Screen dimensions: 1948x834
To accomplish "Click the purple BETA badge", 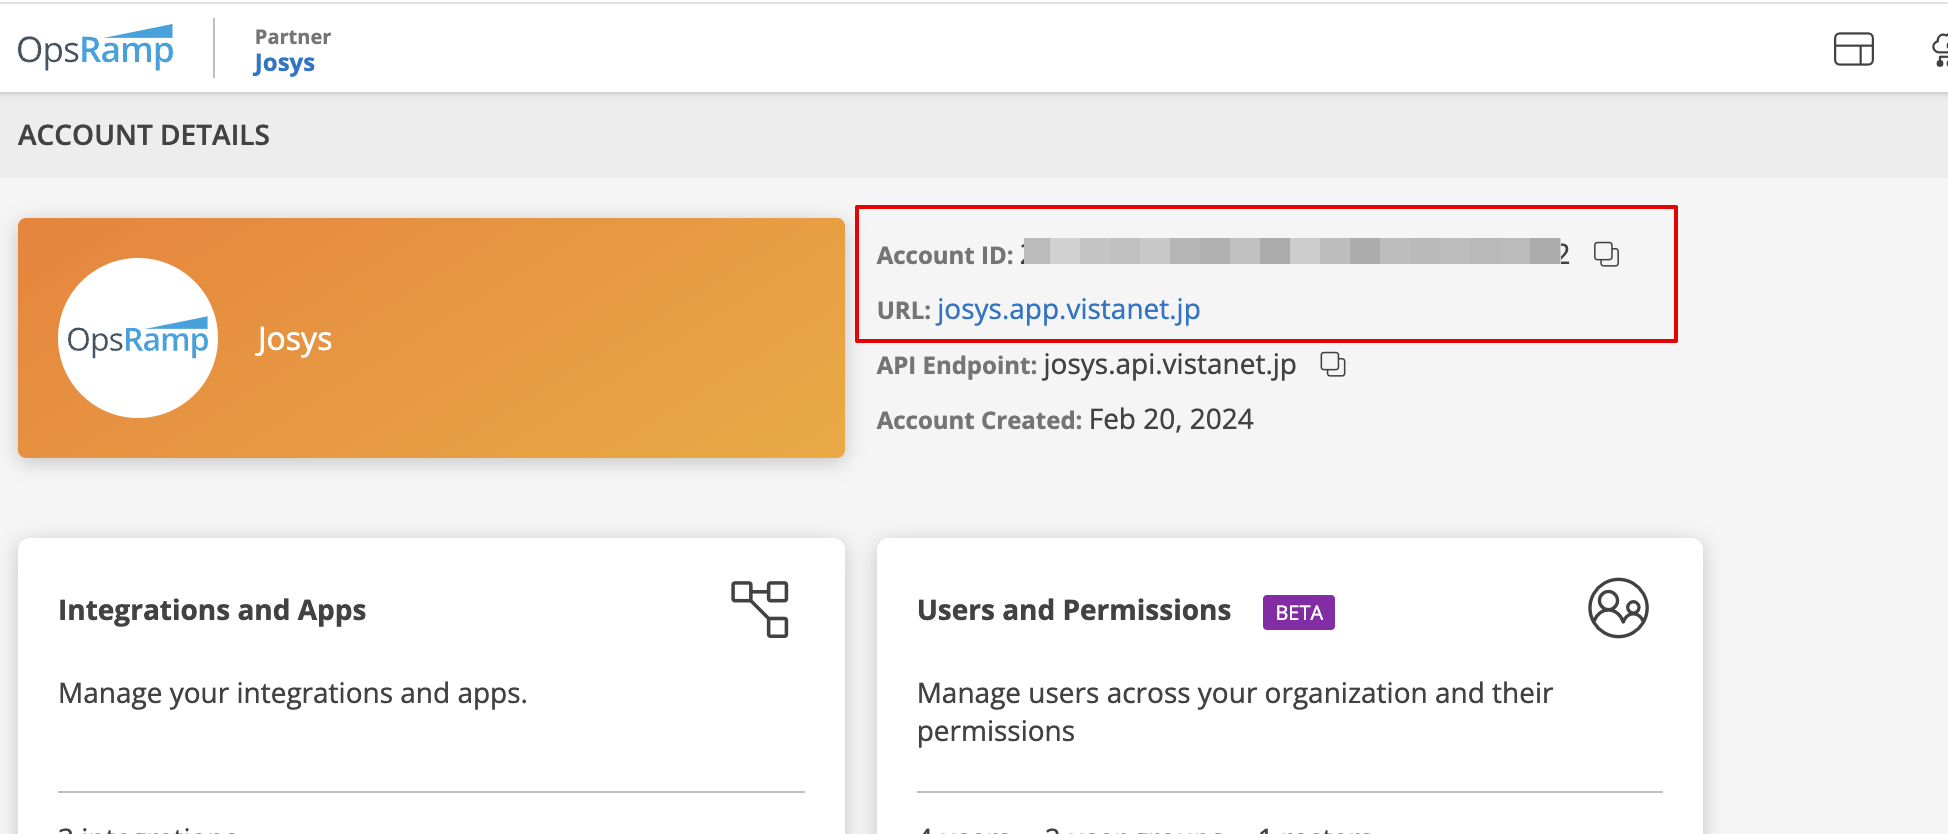I will [x=1298, y=612].
